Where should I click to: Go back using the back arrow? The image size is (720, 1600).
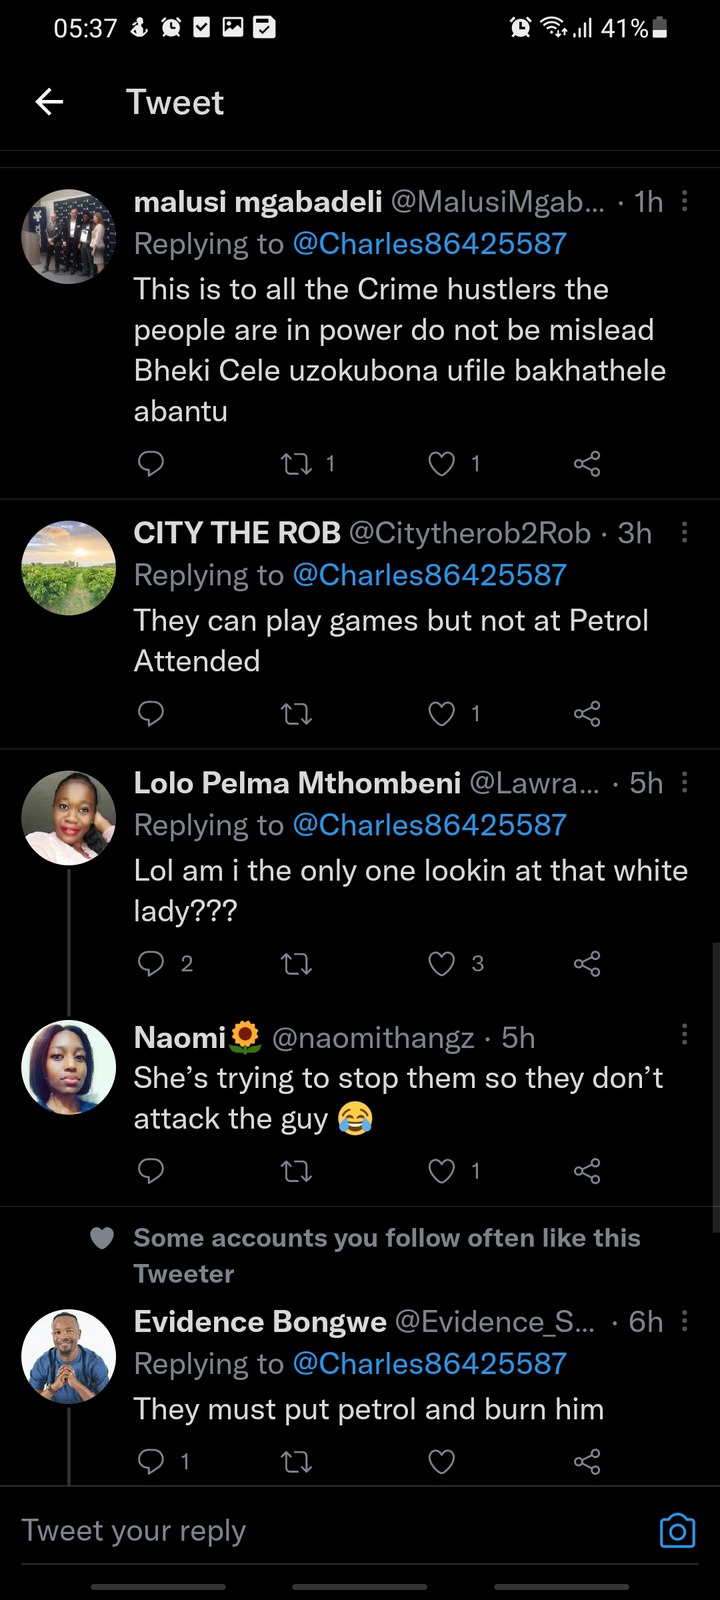[49, 102]
